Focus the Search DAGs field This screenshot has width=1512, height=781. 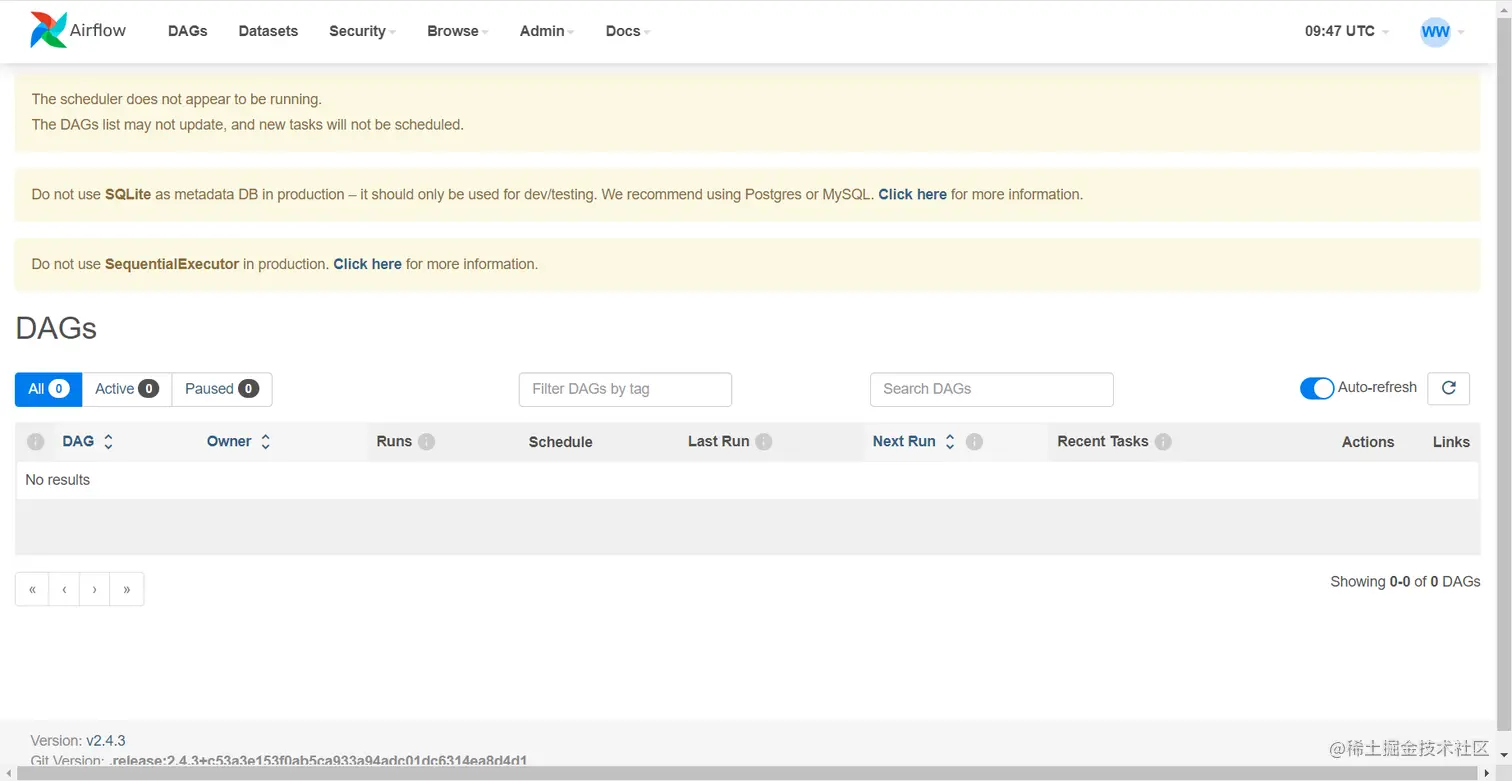[x=991, y=389]
